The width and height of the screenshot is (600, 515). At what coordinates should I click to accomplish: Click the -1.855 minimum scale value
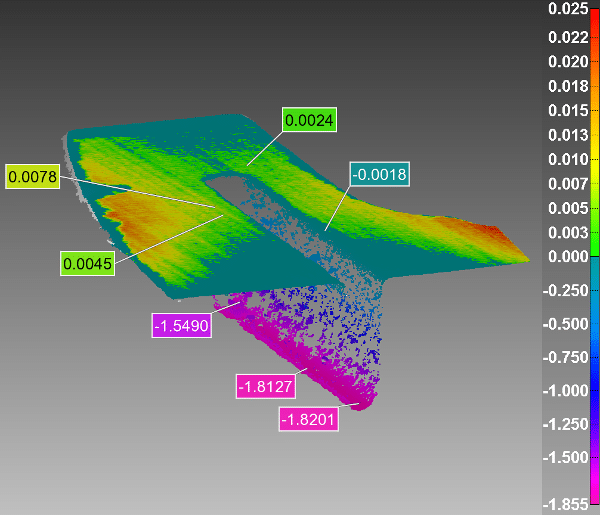coord(566,505)
